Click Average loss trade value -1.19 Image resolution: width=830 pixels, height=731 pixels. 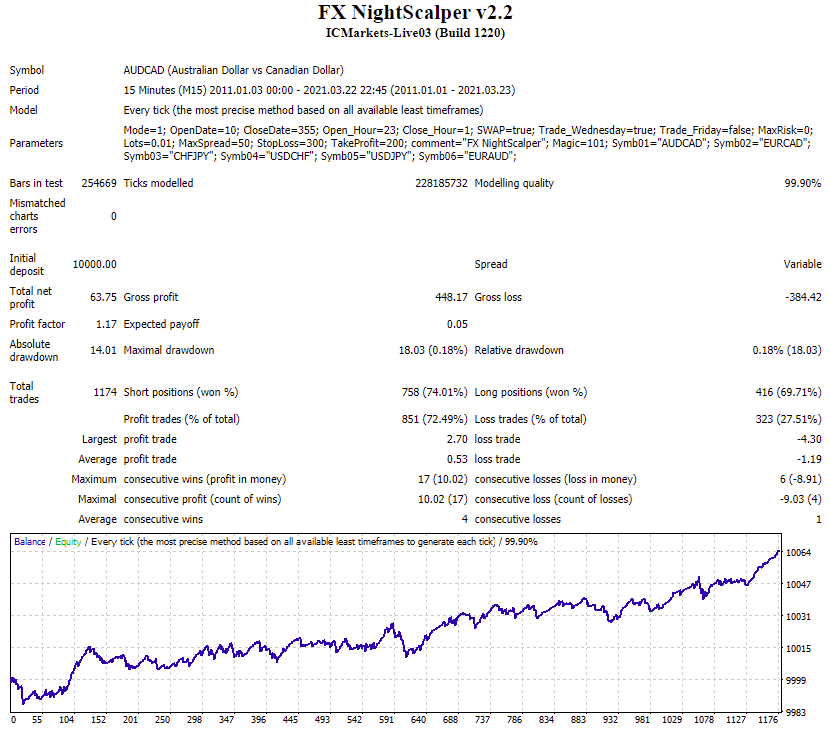click(x=809, y=459)
